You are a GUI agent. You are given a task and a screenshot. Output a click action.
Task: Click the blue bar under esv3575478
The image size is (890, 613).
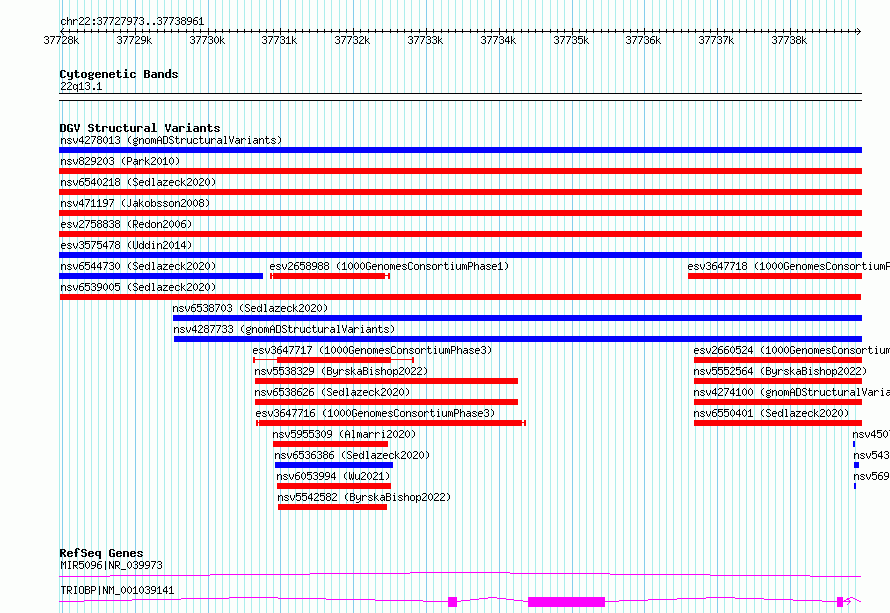point(460,255)
